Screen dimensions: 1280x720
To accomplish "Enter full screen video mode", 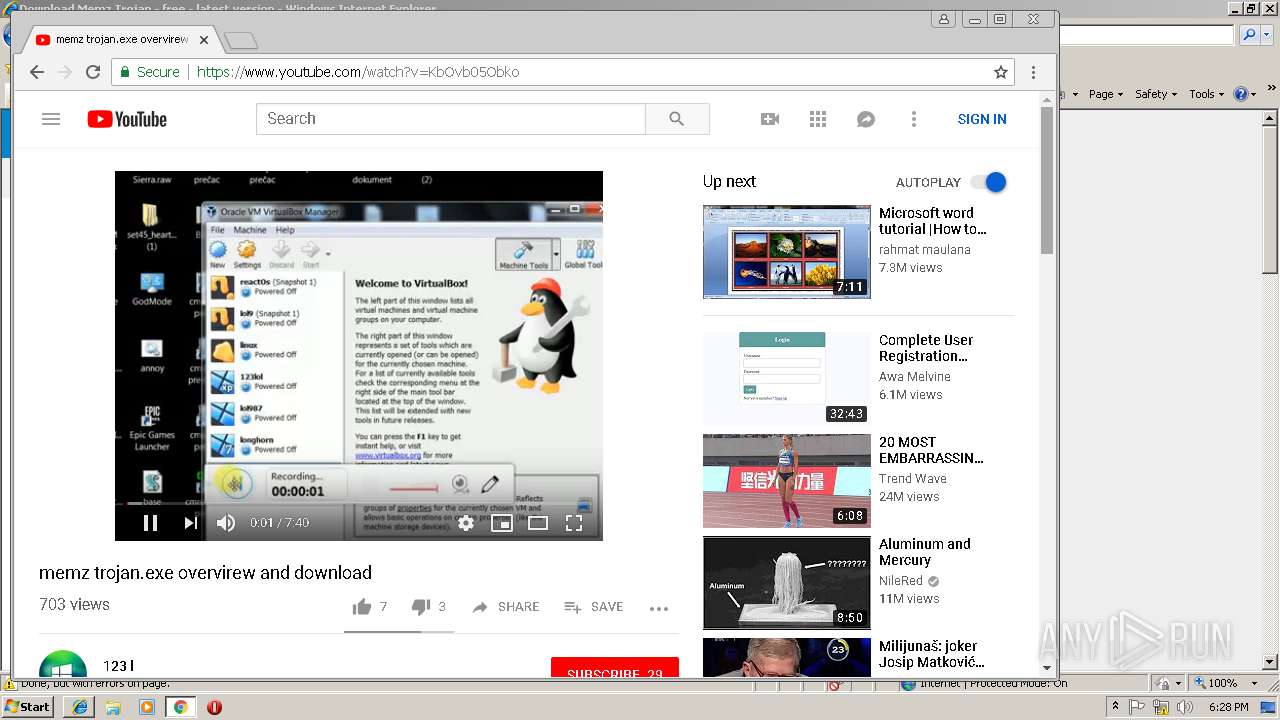I will coord(574,522).
